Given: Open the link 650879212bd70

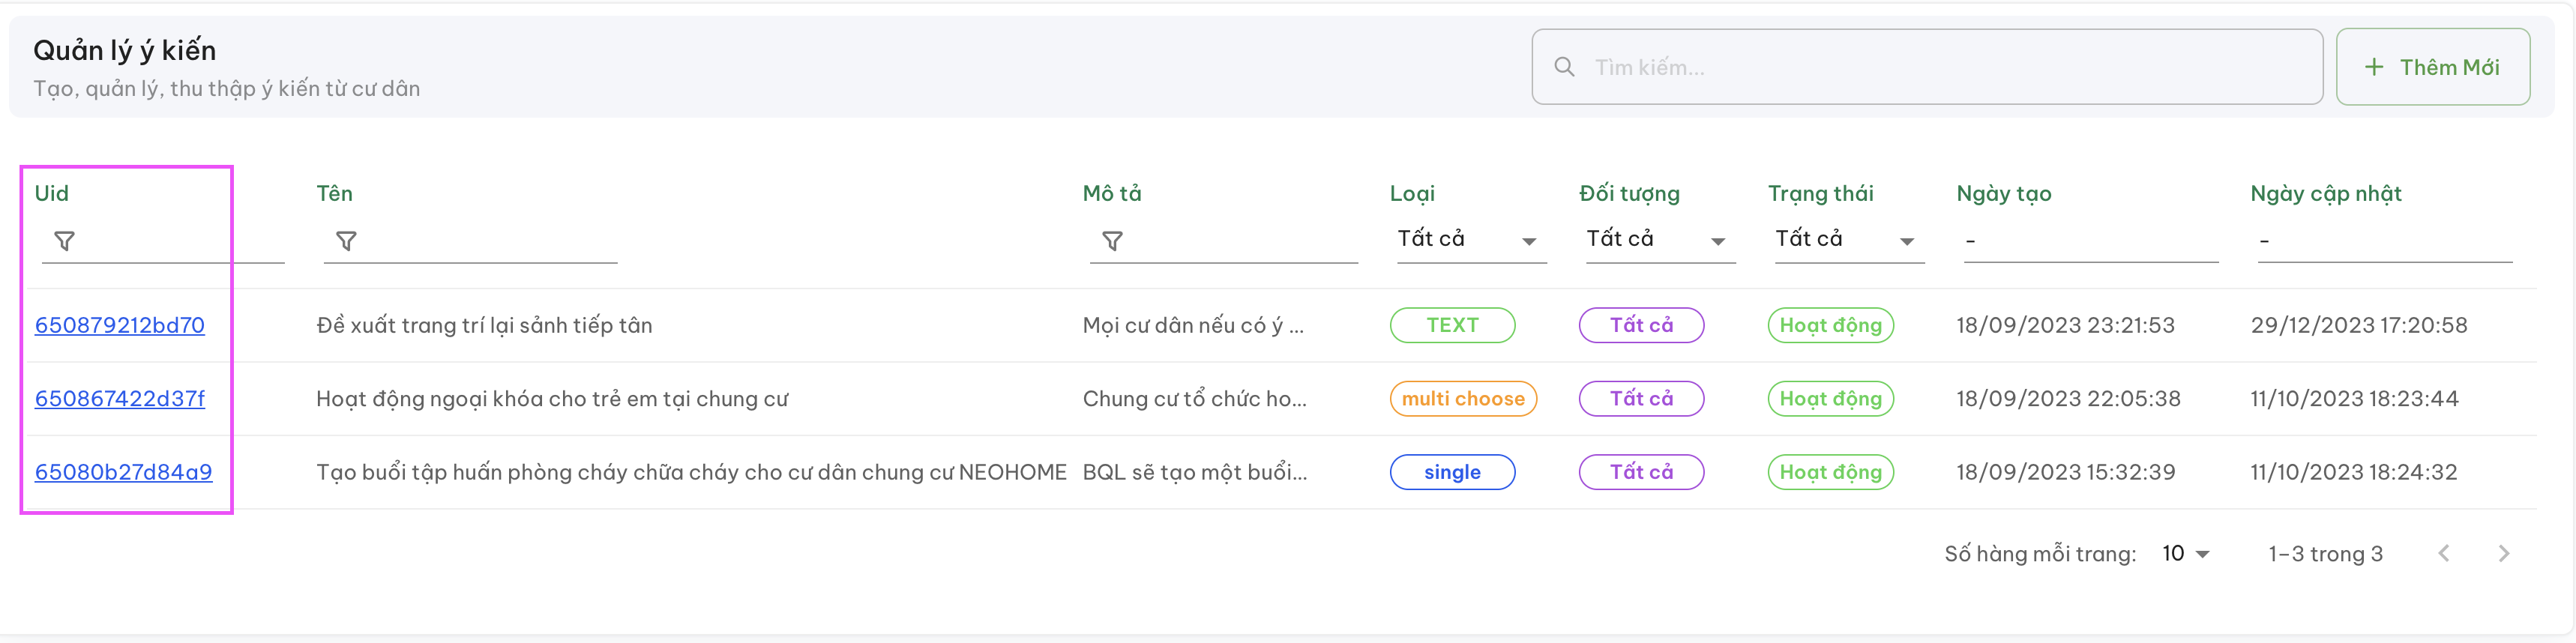Looking at the screenshot, I should (x=120, y=325).
